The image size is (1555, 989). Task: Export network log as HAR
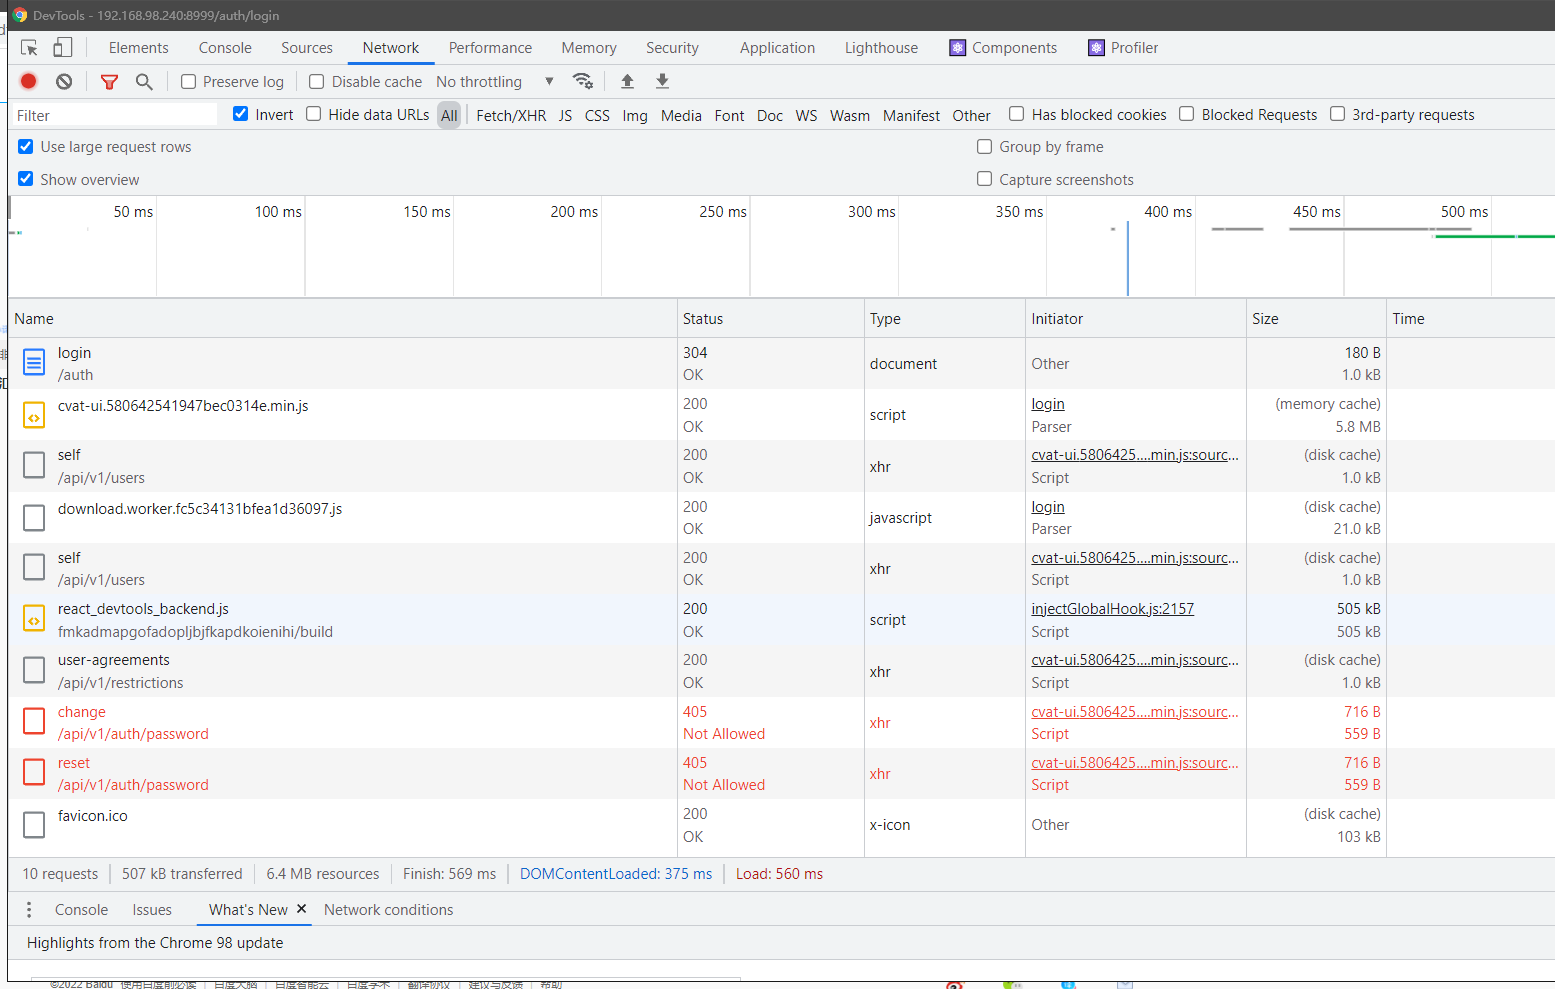[x=661, y=81]
